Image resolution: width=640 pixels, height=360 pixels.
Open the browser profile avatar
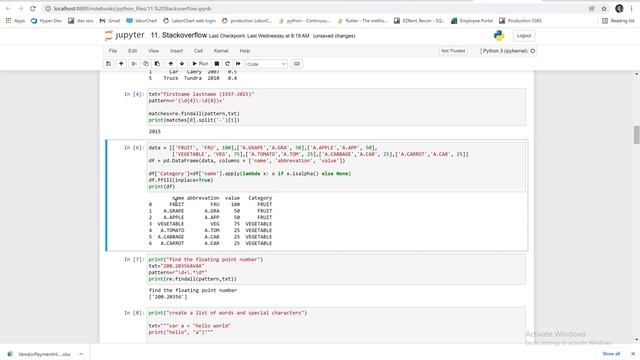(619, 9)
